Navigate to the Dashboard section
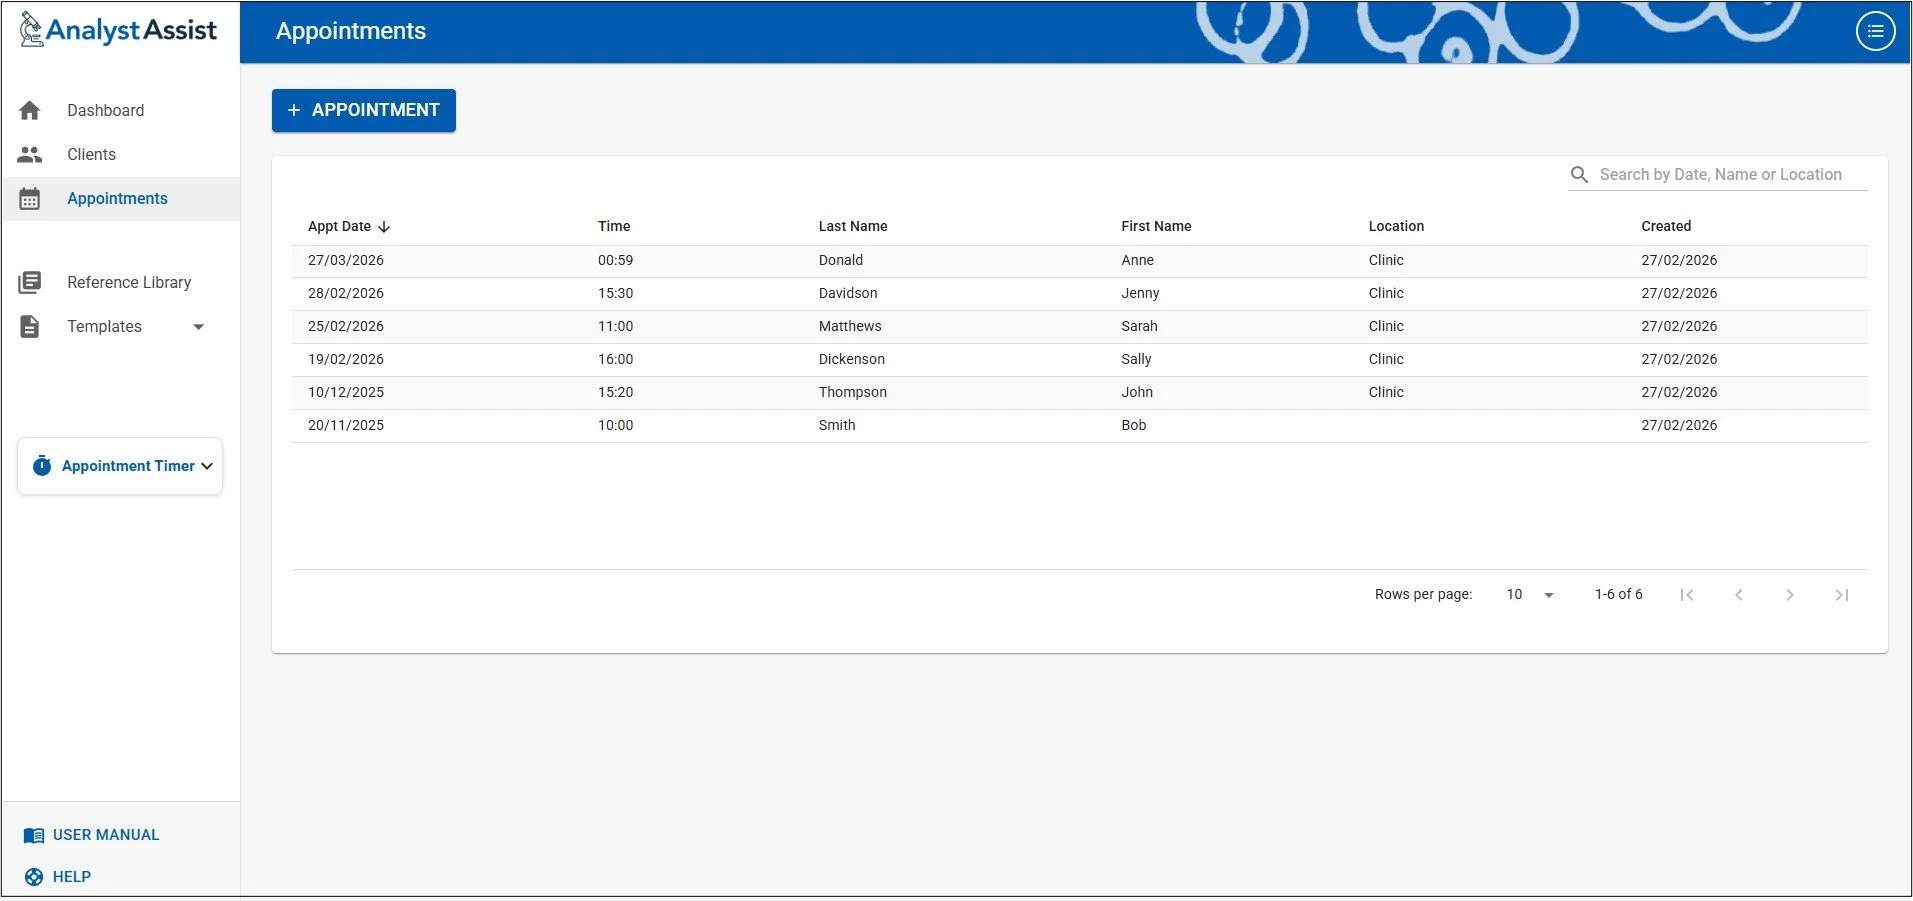The height and width of the screenshot is (901, 1913). point(105,110)
